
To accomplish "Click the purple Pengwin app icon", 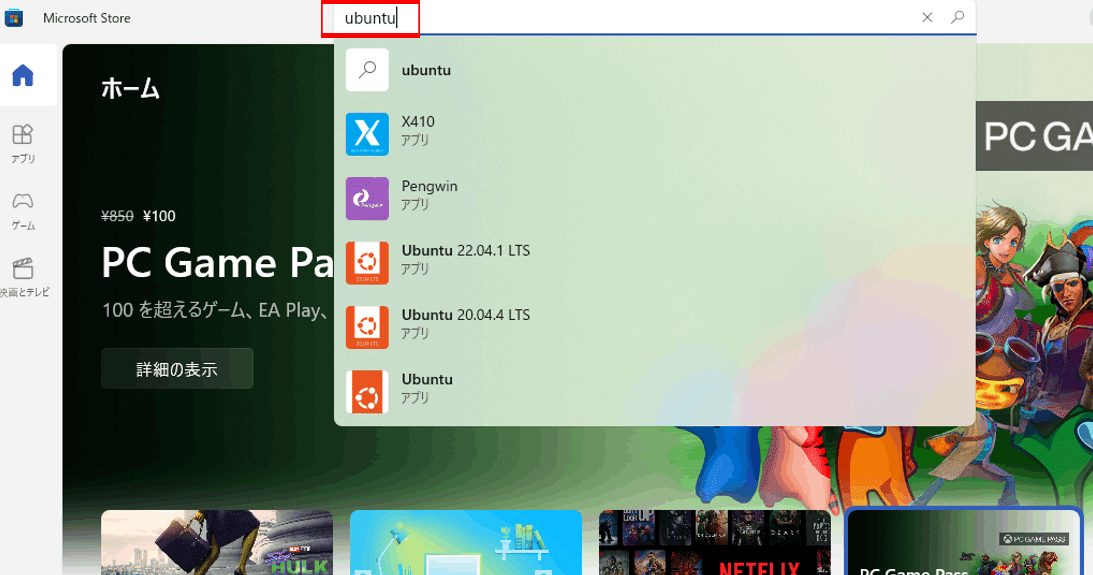I will coord(367,198).
